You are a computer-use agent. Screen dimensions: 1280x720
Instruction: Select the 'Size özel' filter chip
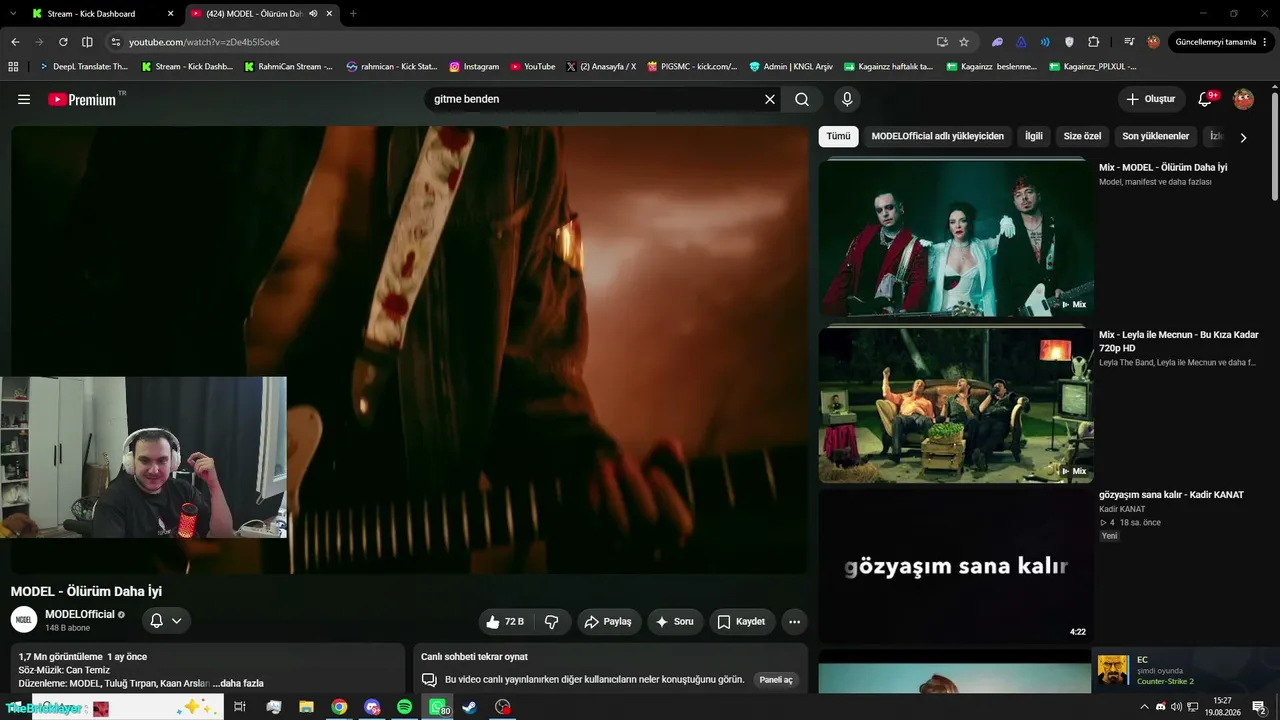(x=1082, y=136)
